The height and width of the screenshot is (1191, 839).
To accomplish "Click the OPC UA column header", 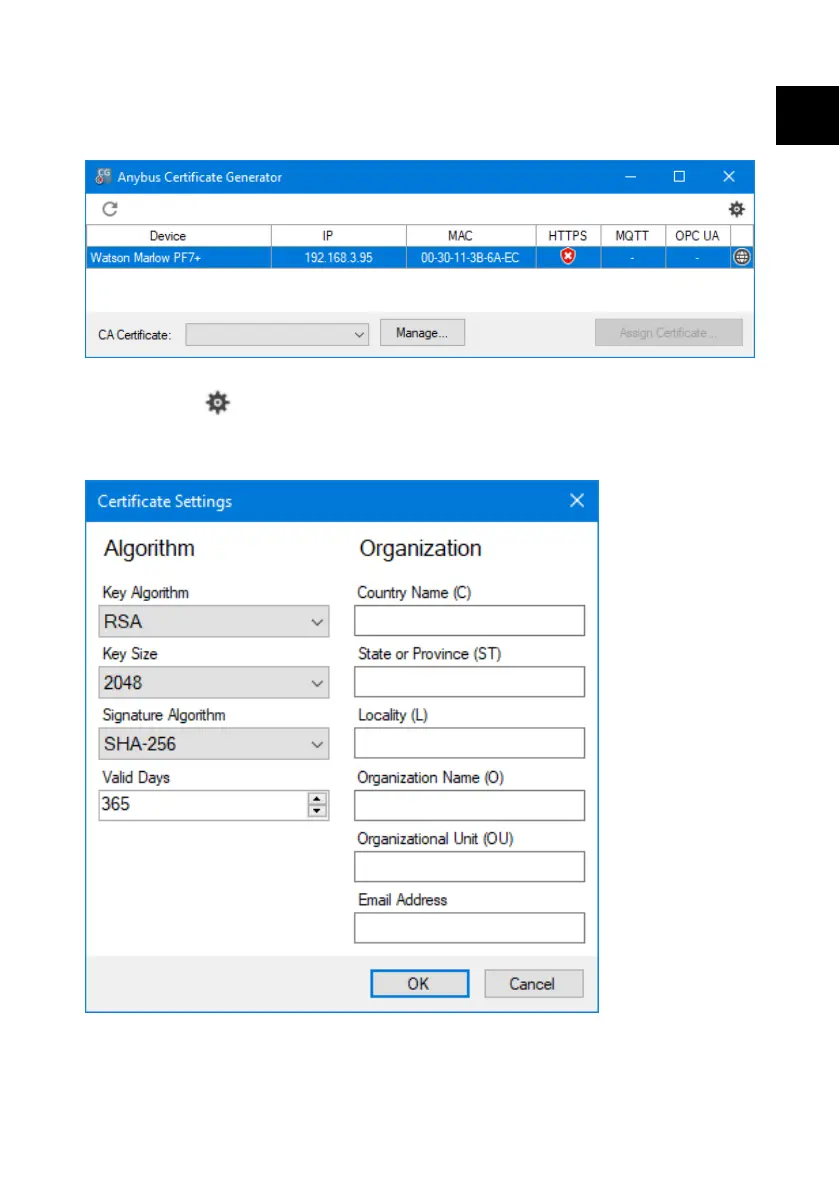I will coord(698,235).
